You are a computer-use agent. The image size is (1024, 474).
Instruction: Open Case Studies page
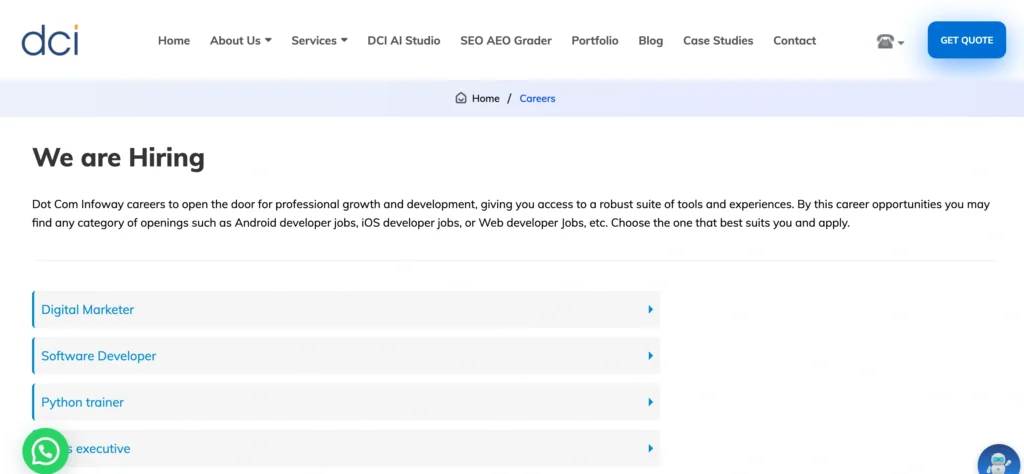[x=718, y=40]
